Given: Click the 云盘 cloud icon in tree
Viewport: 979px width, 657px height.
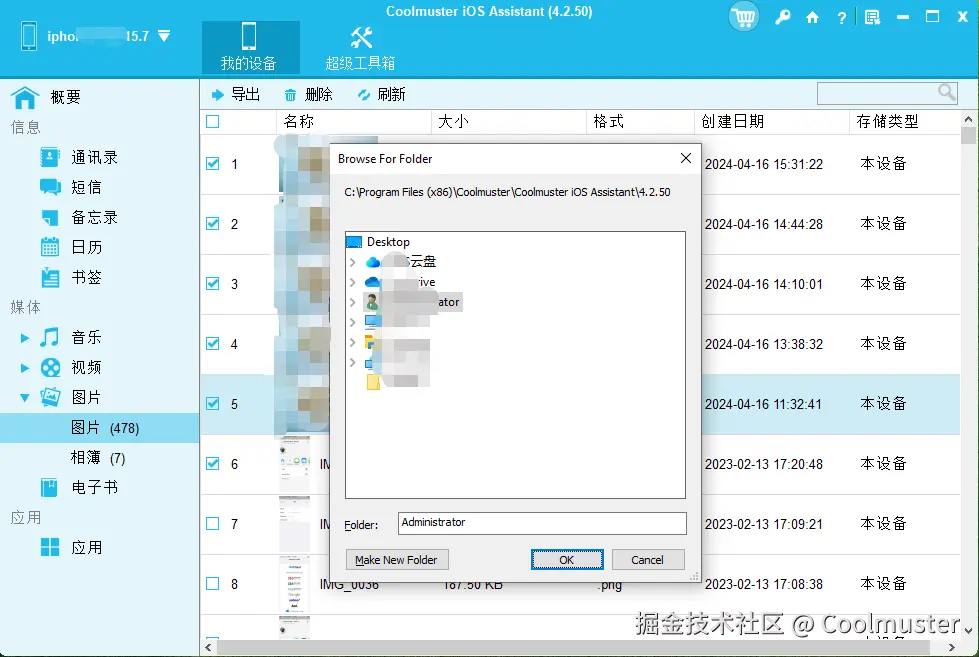Looking at the screenshot, I should click(373, 262).
